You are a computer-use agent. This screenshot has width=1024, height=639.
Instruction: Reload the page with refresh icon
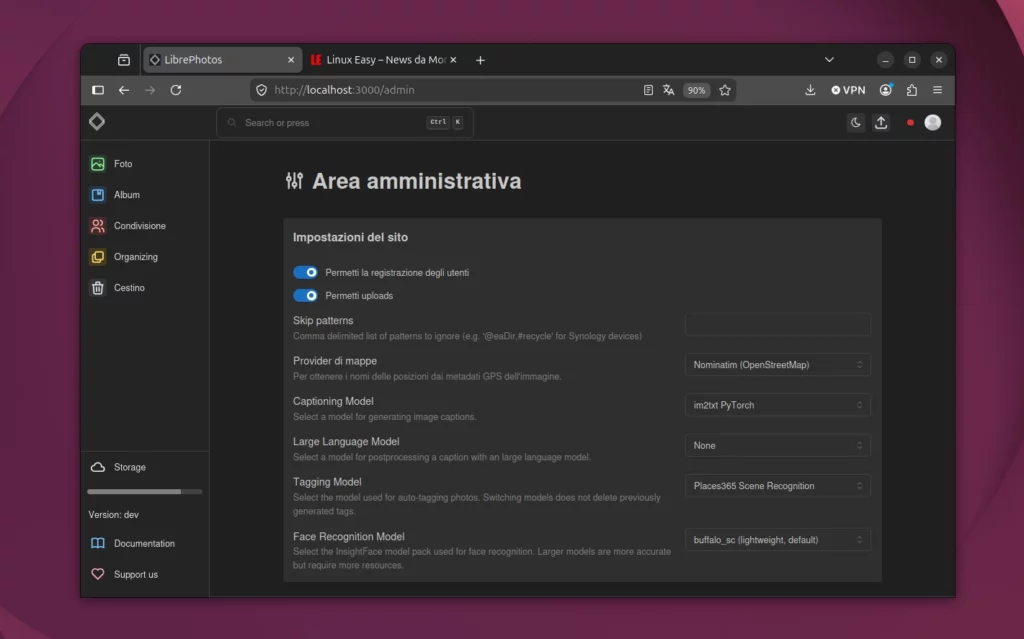click(176, 90)
